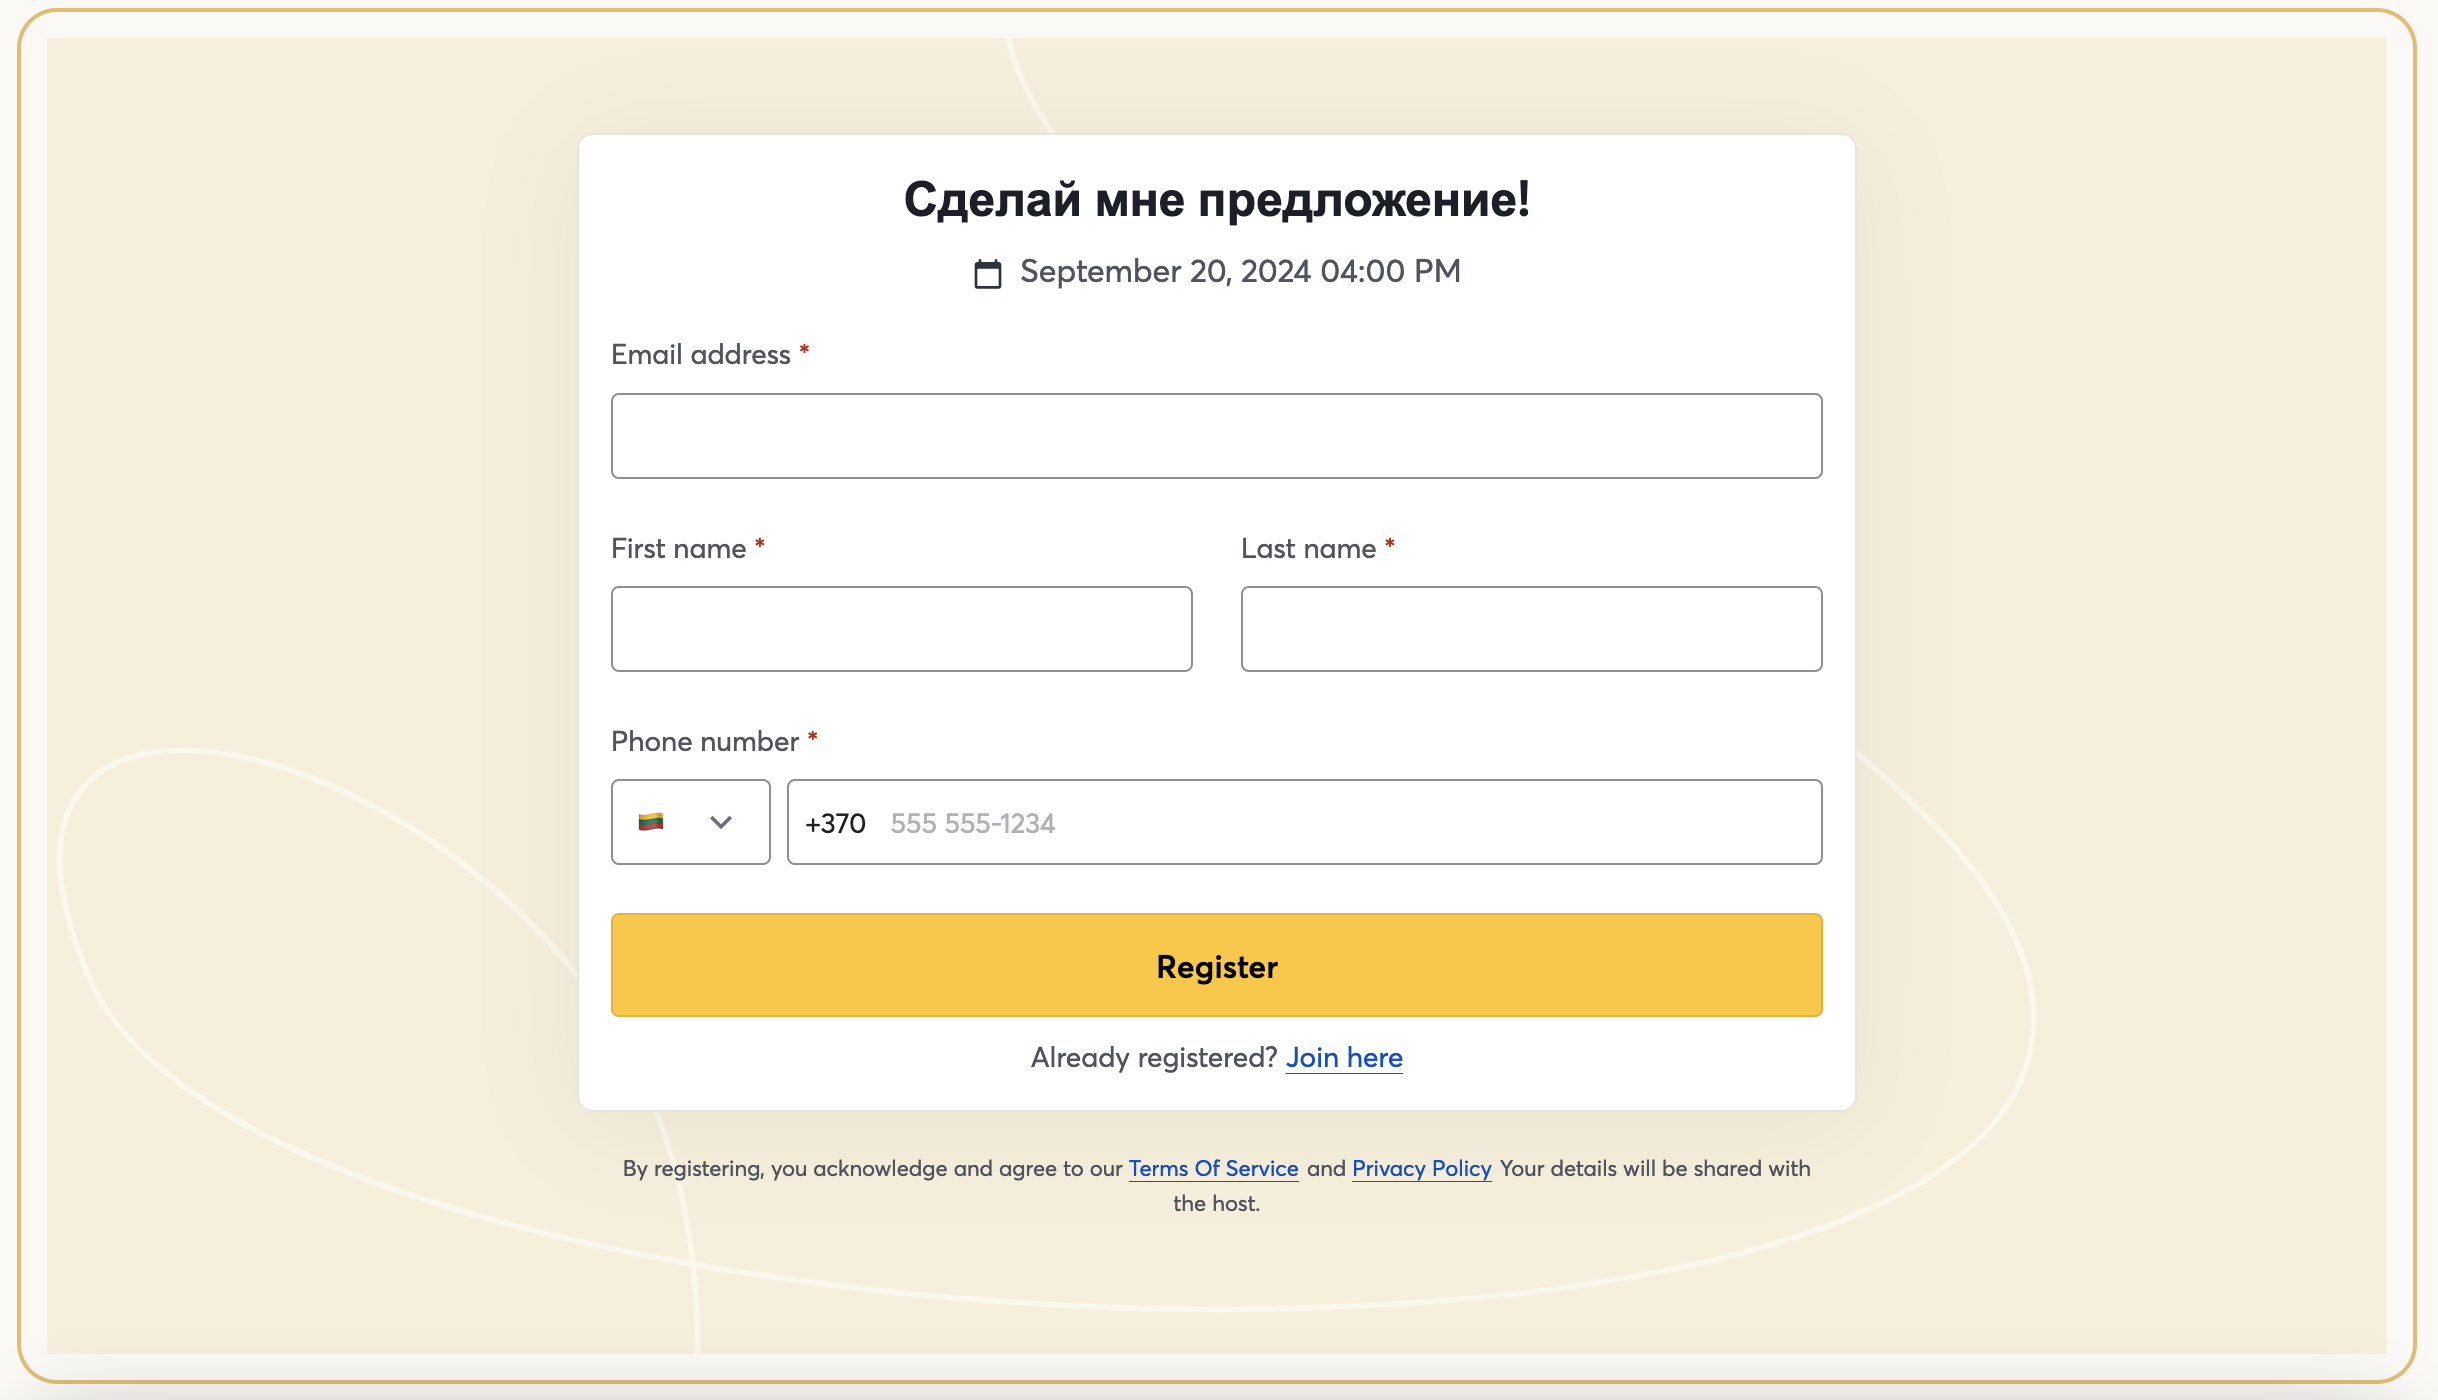Click the First name label
Screen dimensions: 2438x1400
pyautogui.click(x=679, y=549)
